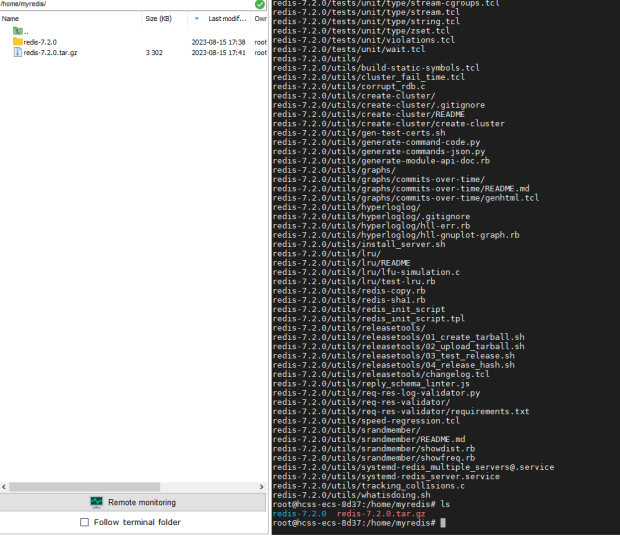Sort files by Name column
The image size is (620, 538).
10,19
